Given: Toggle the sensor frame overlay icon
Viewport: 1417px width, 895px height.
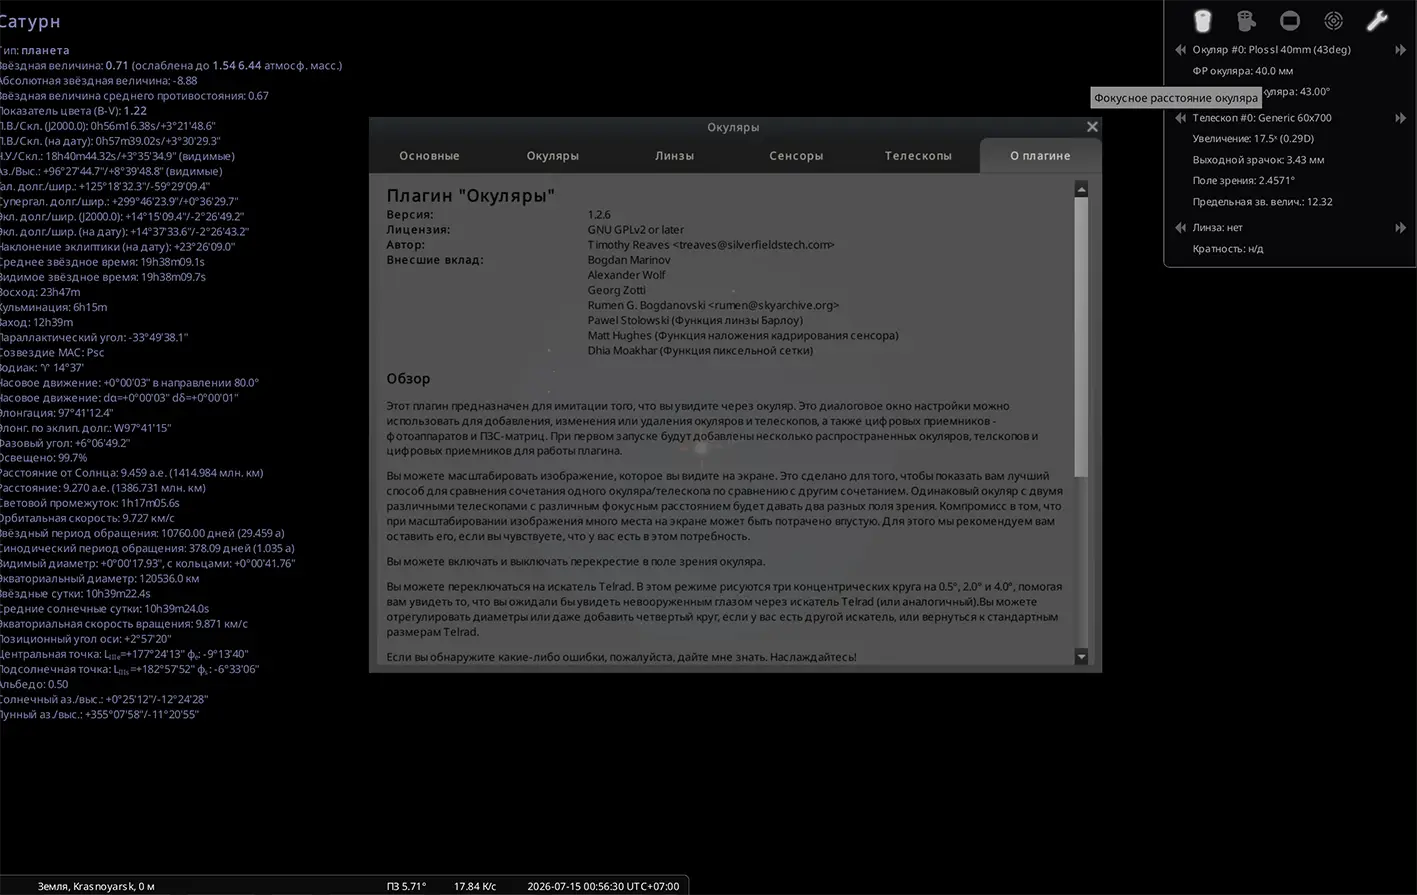Looking at the screenshot, I should [x=1290, y=20].
